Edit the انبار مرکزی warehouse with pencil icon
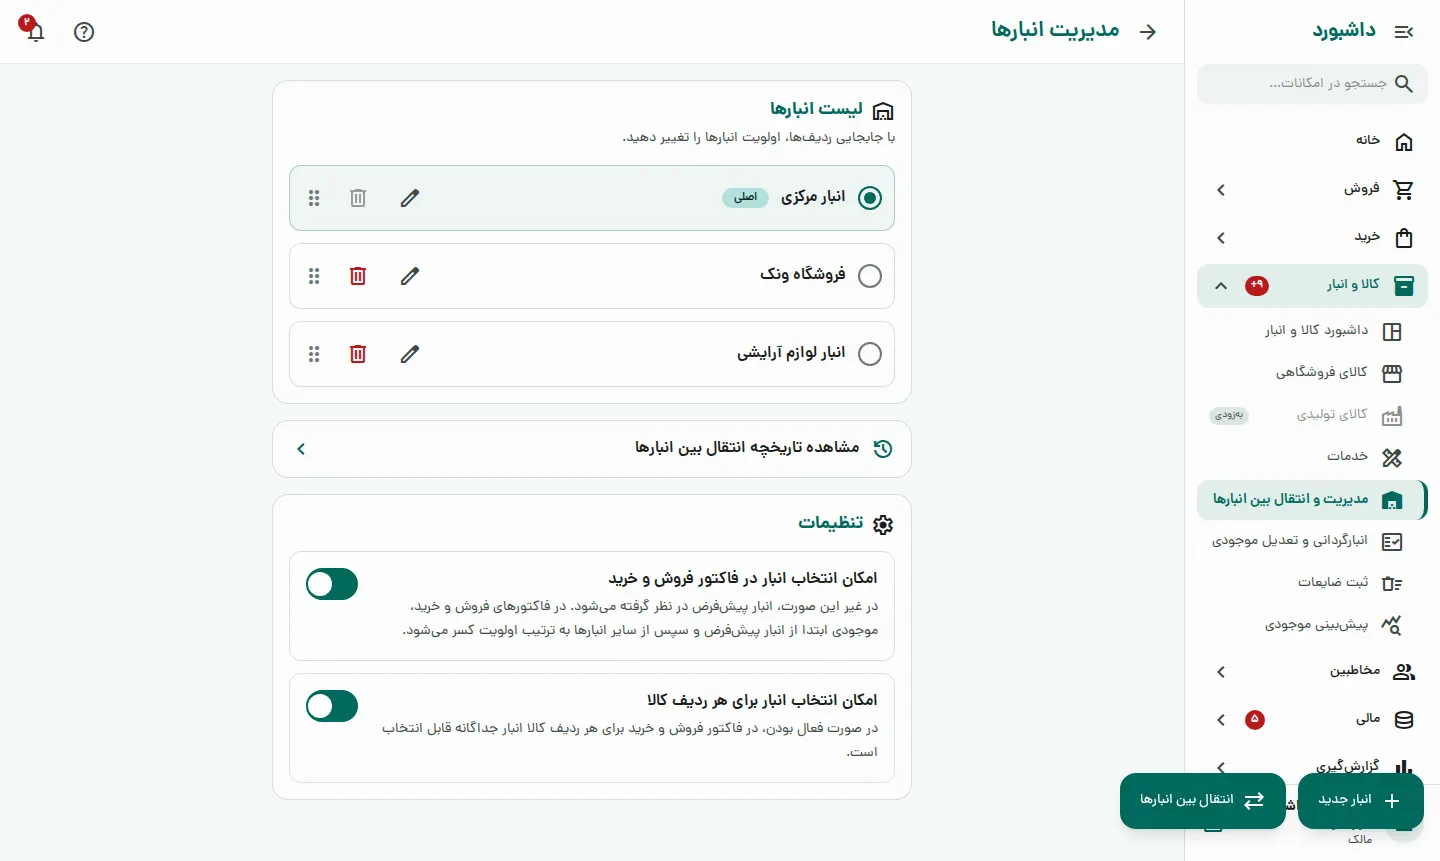Viewport: 1440px width, 861px height. click(x=410, y=198)
